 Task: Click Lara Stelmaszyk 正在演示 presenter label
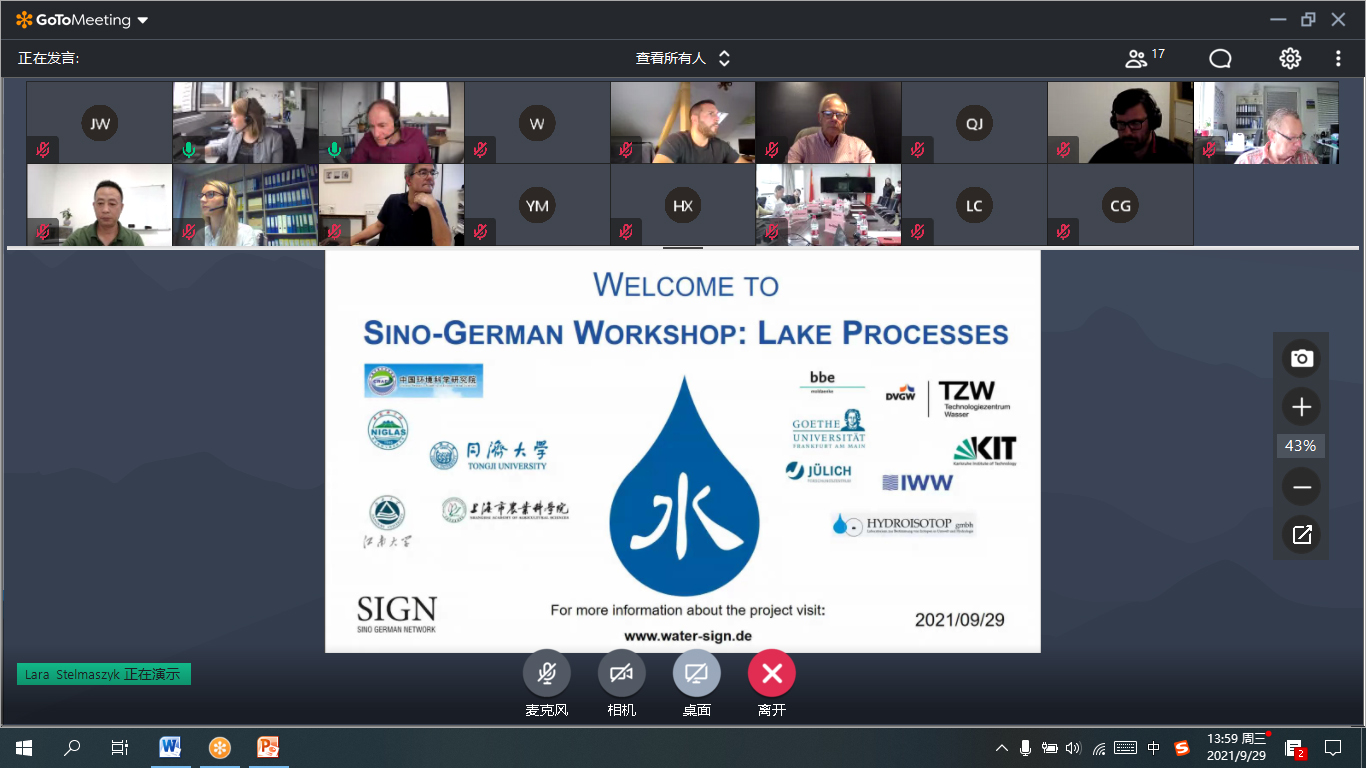(103, 675)
